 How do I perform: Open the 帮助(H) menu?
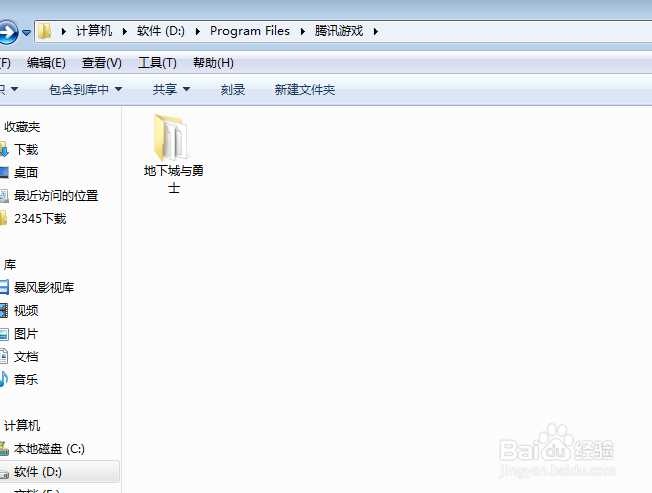click(213, 63)
